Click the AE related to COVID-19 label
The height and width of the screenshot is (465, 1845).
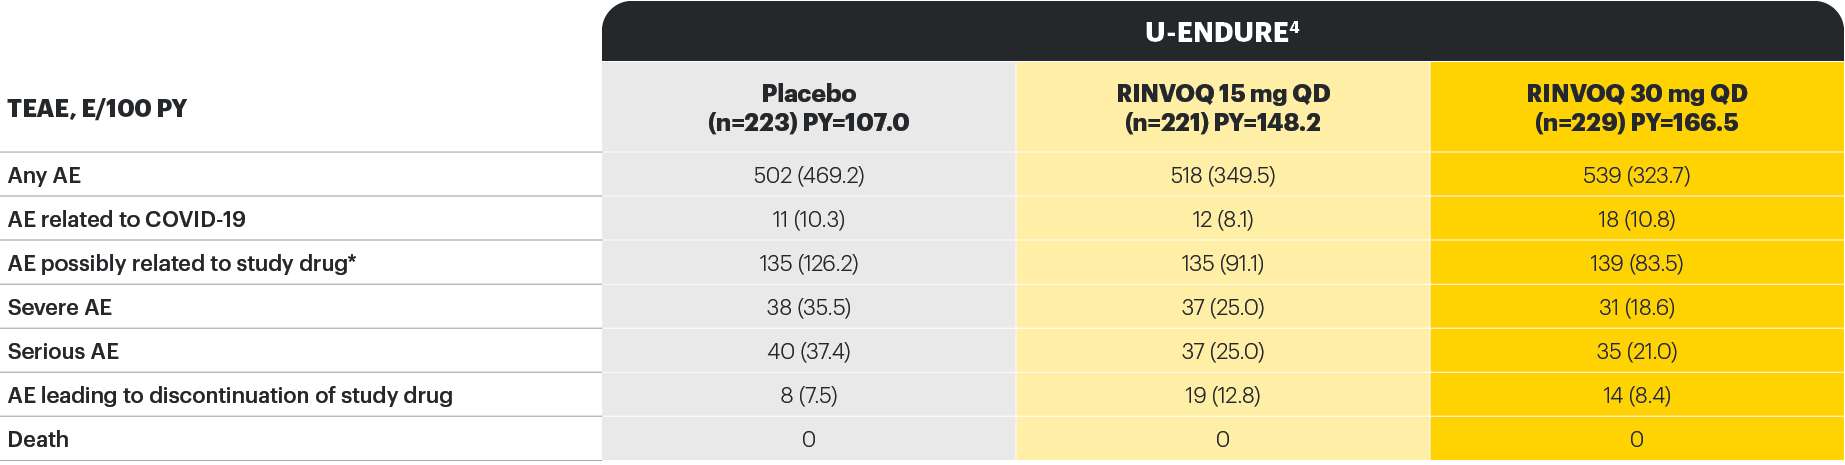point(127,219)
